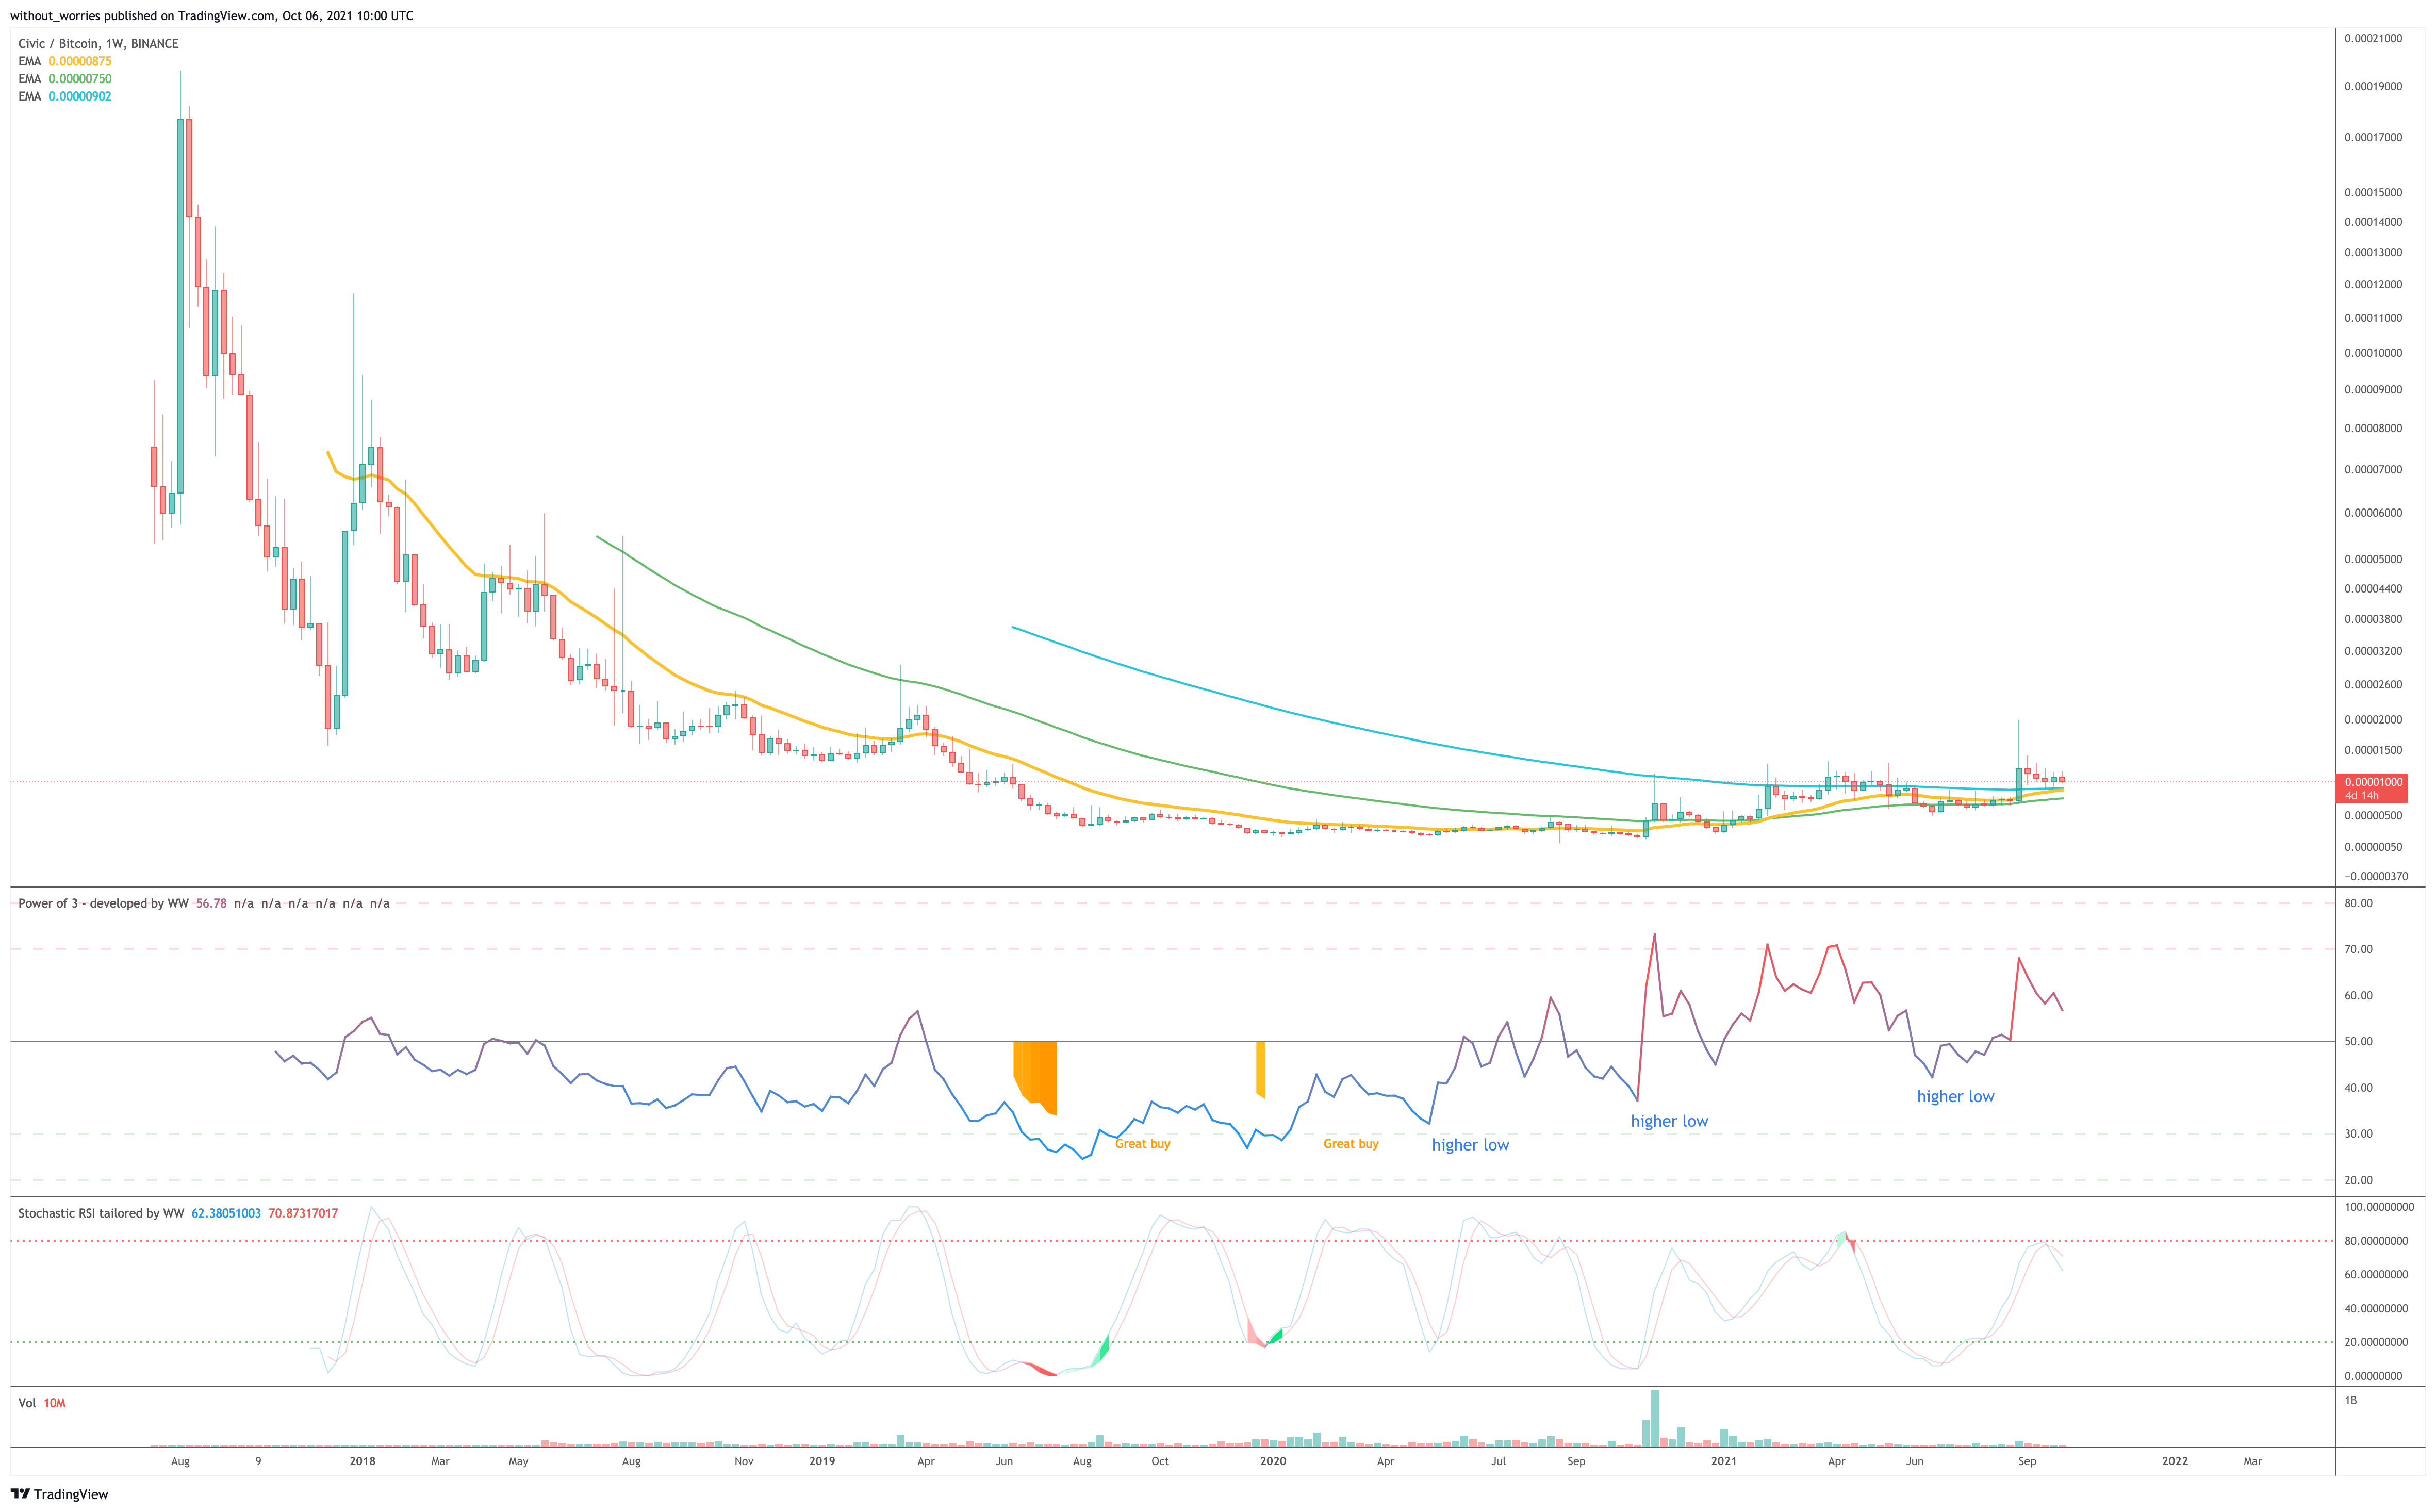Click the current price label 0.00001000
The height and width of the screenshot is (1512, 2436).
coord(2374,782)
